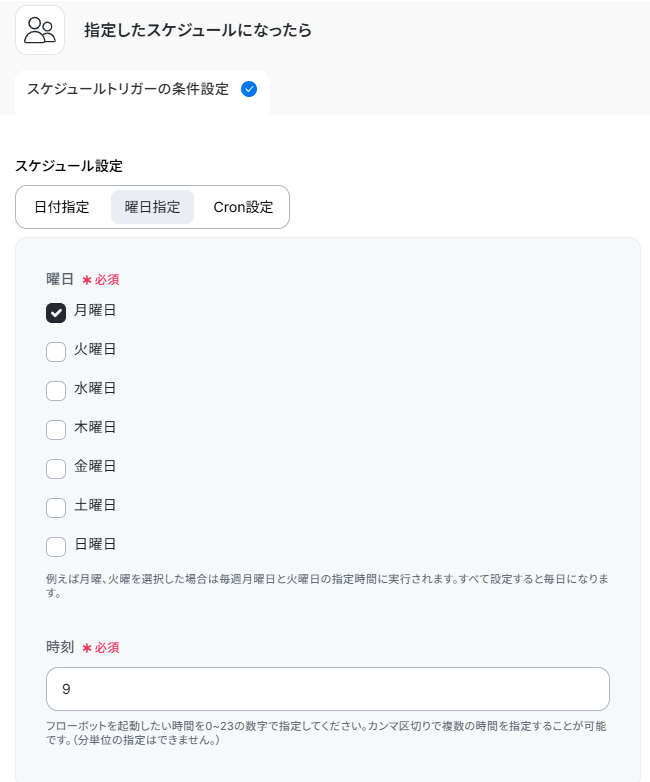Click the 指定したスケジュールになったら title

click(198, 30)
